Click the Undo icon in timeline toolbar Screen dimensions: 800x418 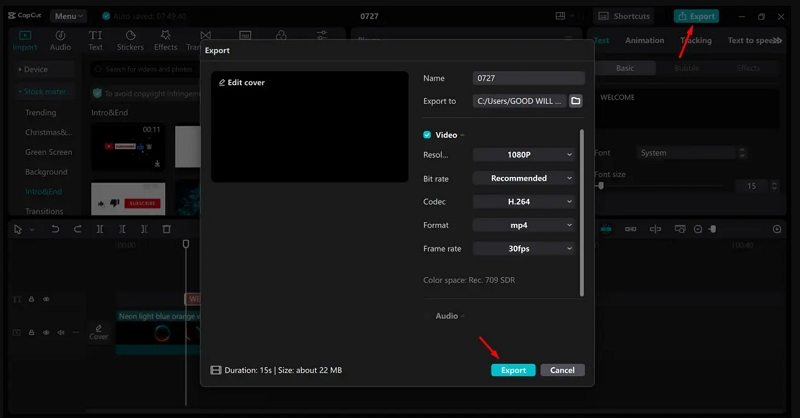point(55,229)
